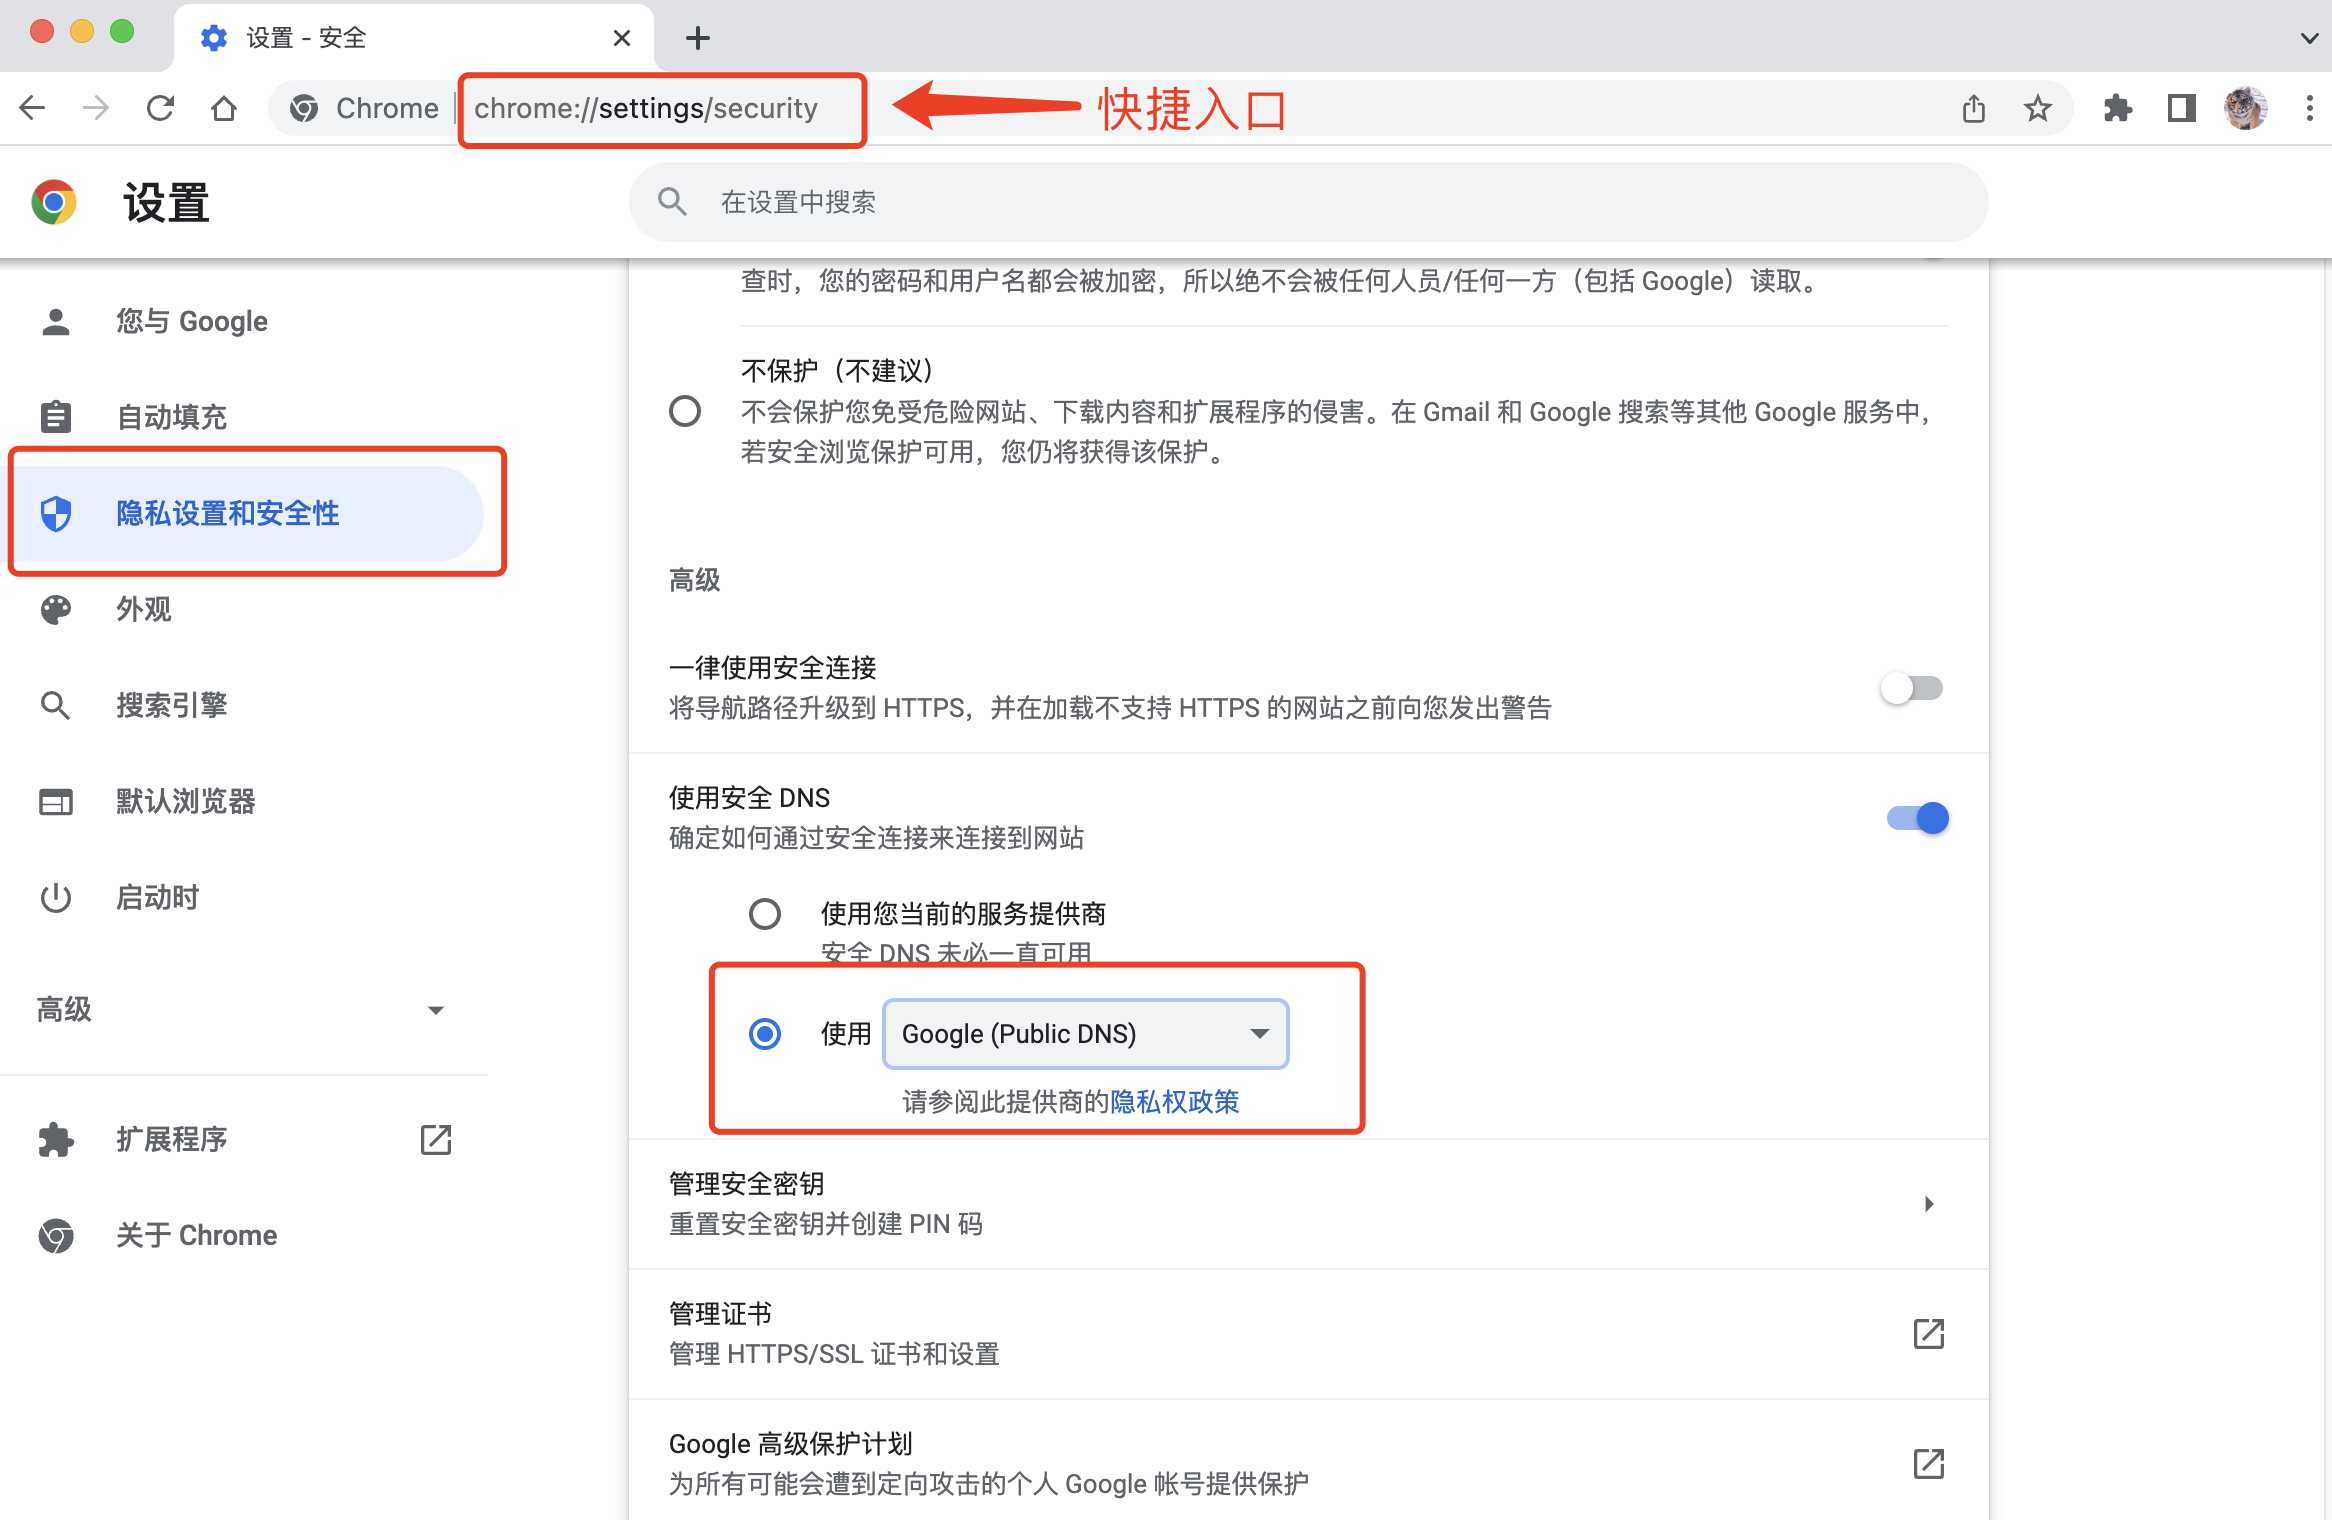Collapse the 高级 section in sidebar
The image size is (2332, 1520).
click(436, 1010)
